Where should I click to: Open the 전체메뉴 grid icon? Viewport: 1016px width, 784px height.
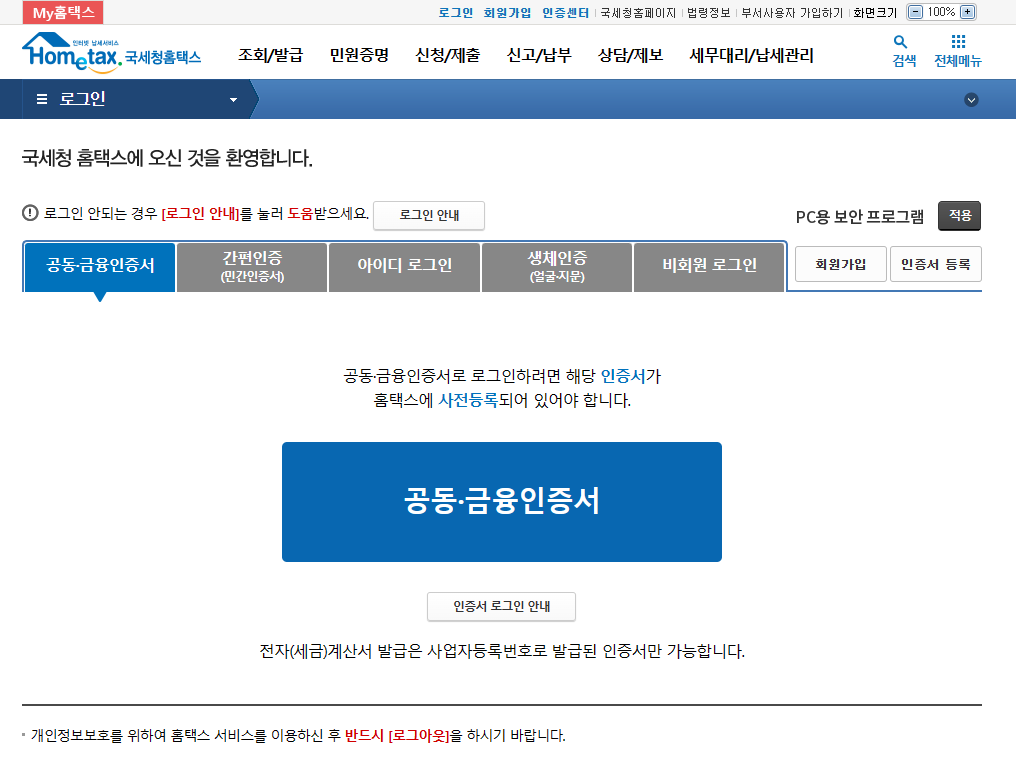pyautogui.click(x=957, y=43)
